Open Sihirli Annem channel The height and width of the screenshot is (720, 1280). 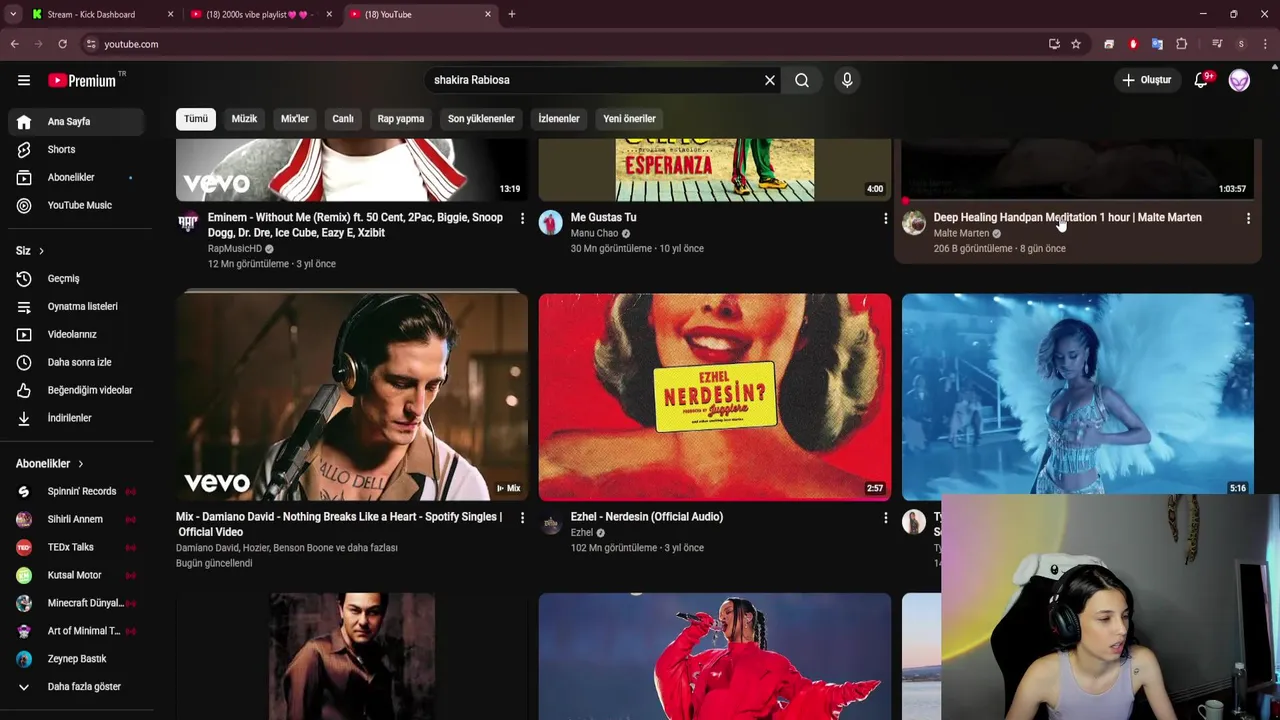[x=76, y=520]
